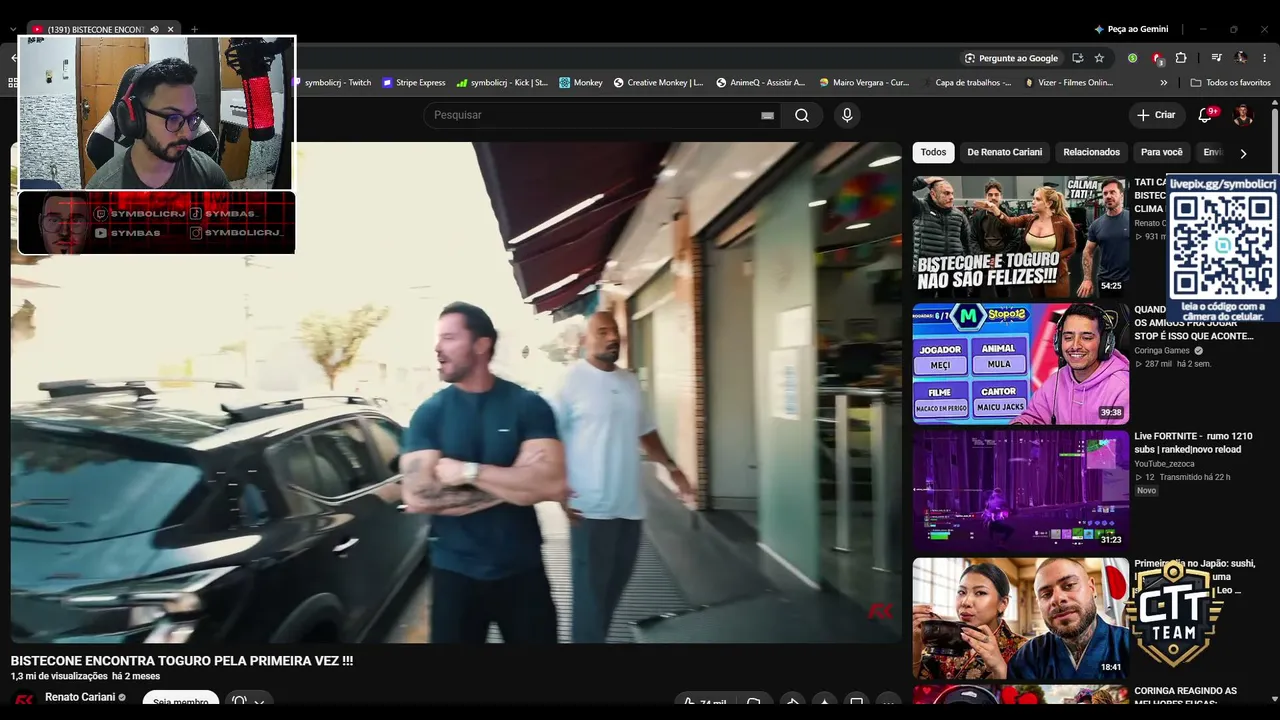Open the Creative Monkey bookmark
The image size is (1280, 720).
pos(658,83)
